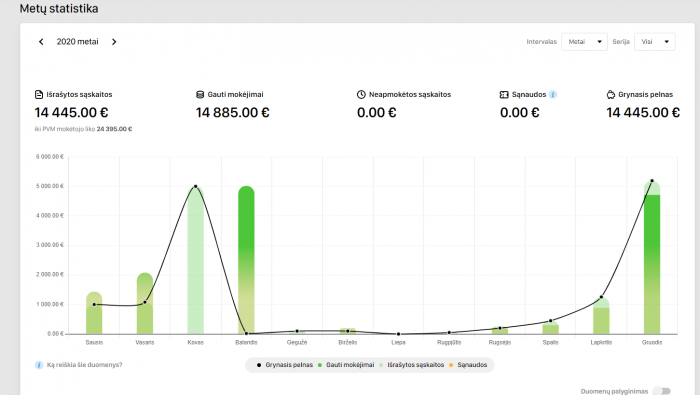Screen dimensions: 700x395
Task: Click the 'Metų statistika' heading
Action: (x=59, y=9)
